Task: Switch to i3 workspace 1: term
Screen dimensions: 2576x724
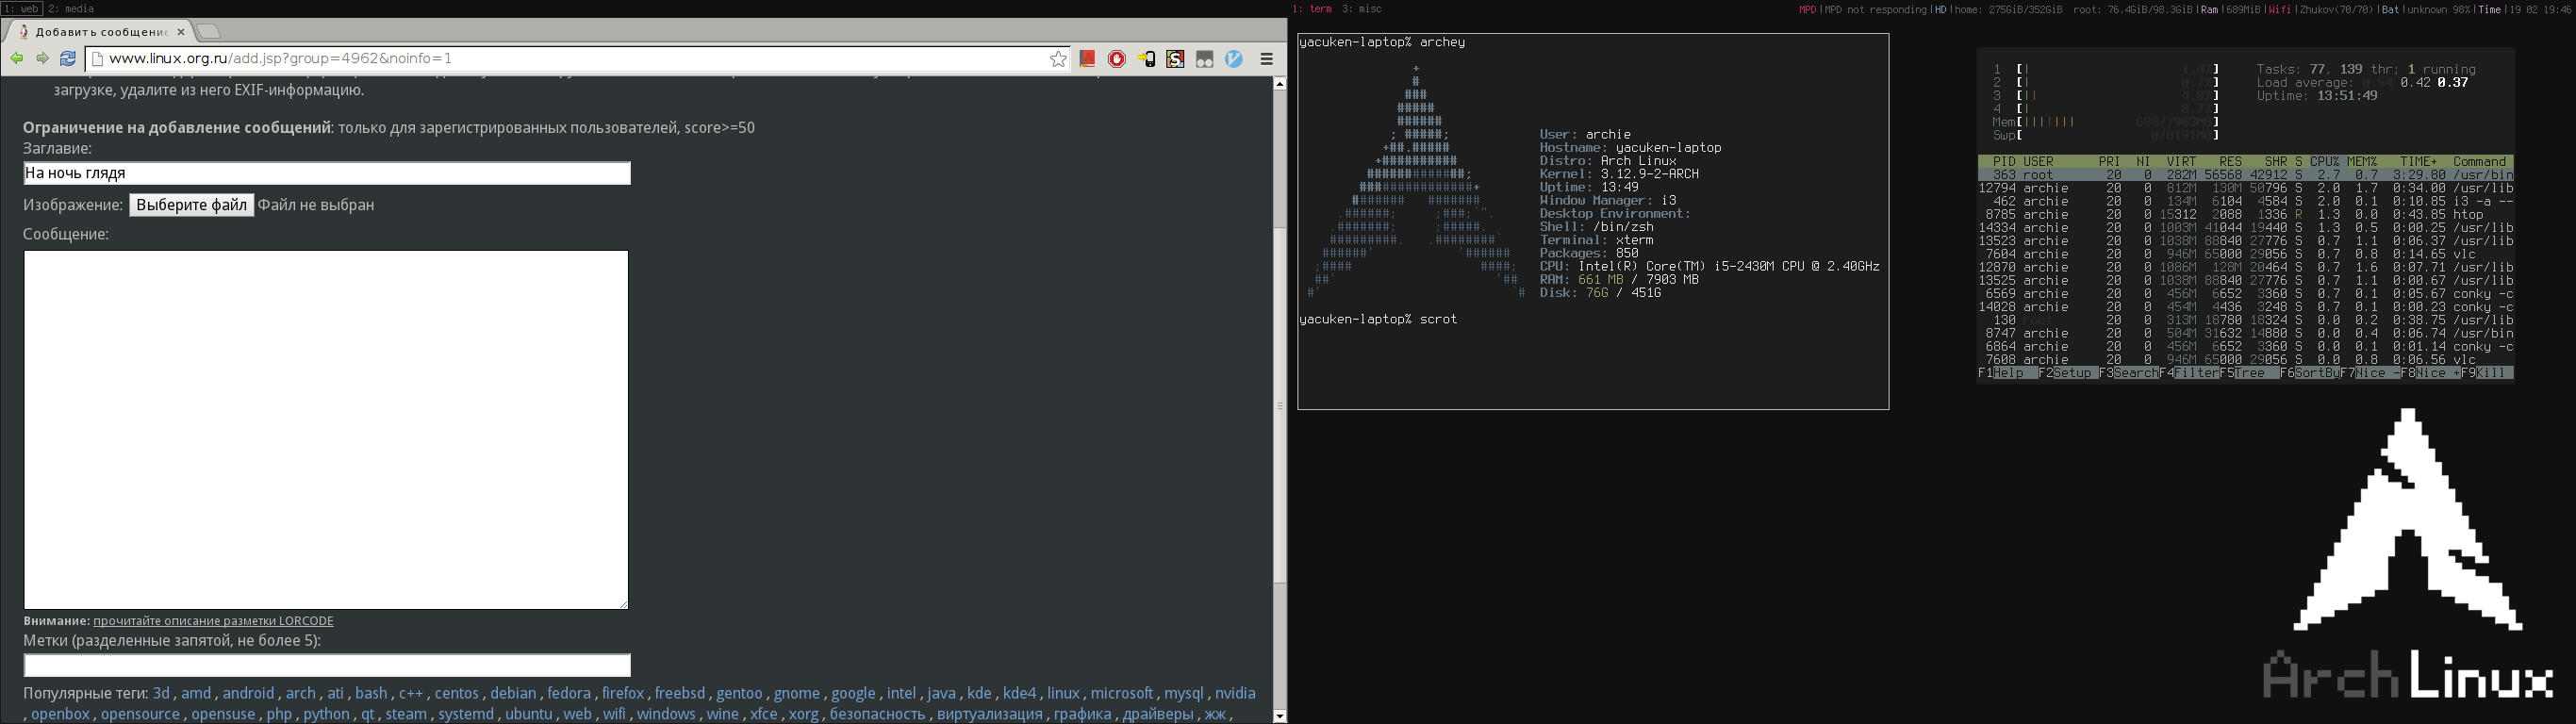Action: click(1312, 9)
